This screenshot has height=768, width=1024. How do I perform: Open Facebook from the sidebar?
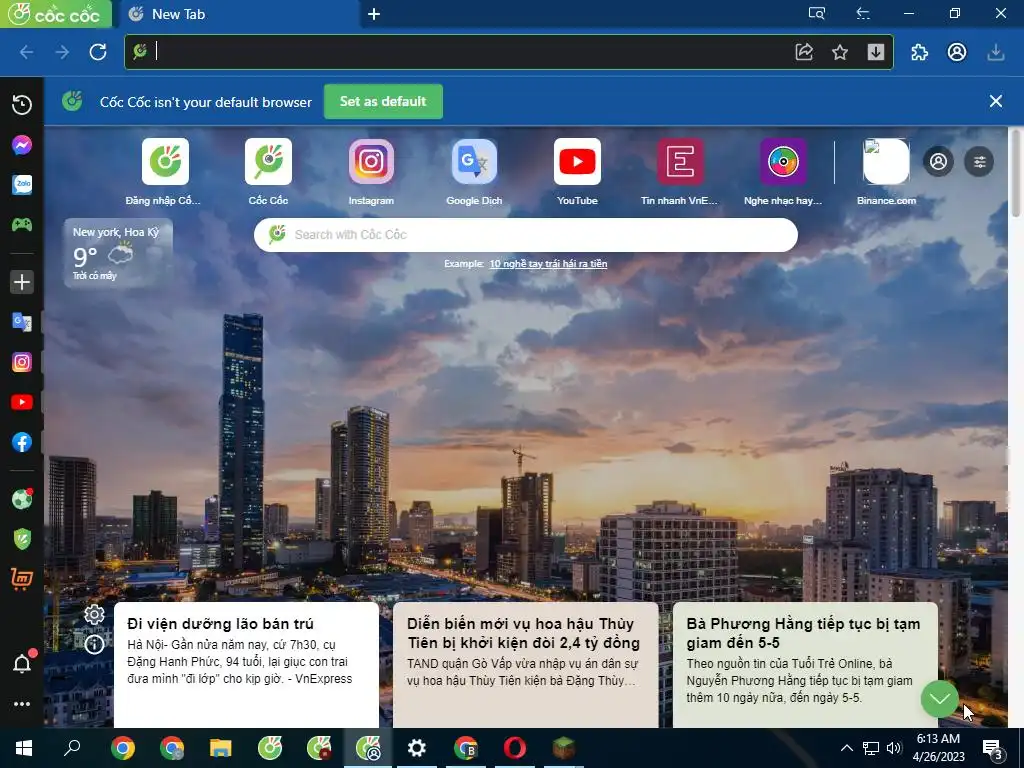pos(22,442)
